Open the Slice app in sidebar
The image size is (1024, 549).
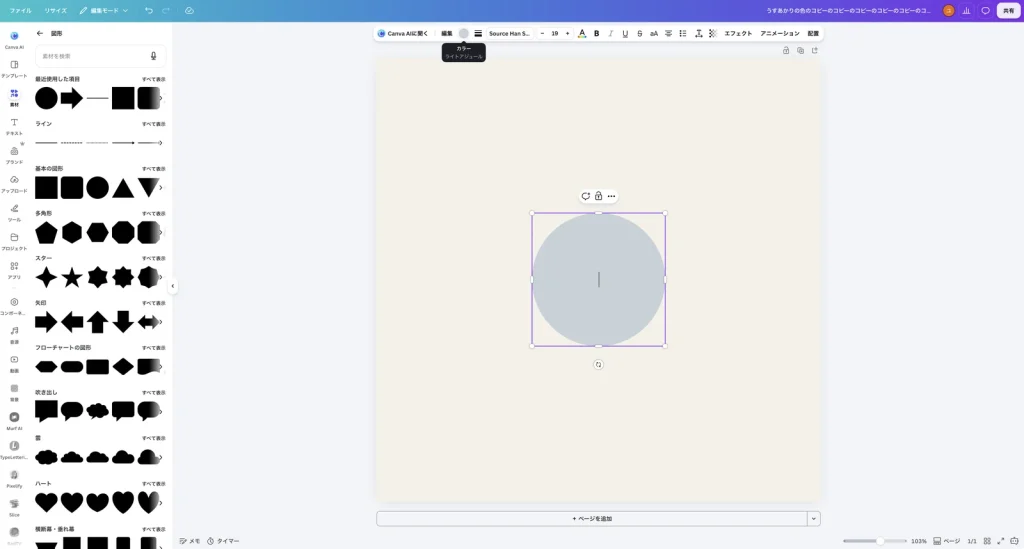point(14,507)
